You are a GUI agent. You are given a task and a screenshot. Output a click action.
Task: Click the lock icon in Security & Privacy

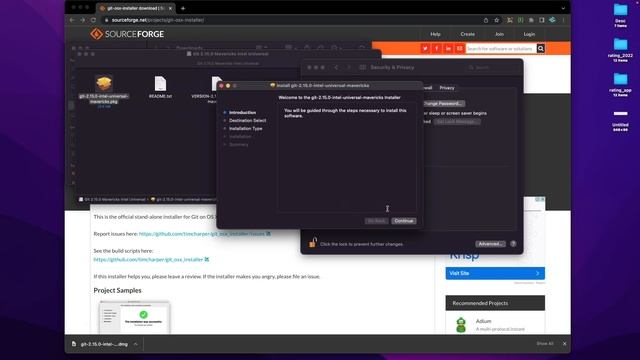click(x=313, y=243)
